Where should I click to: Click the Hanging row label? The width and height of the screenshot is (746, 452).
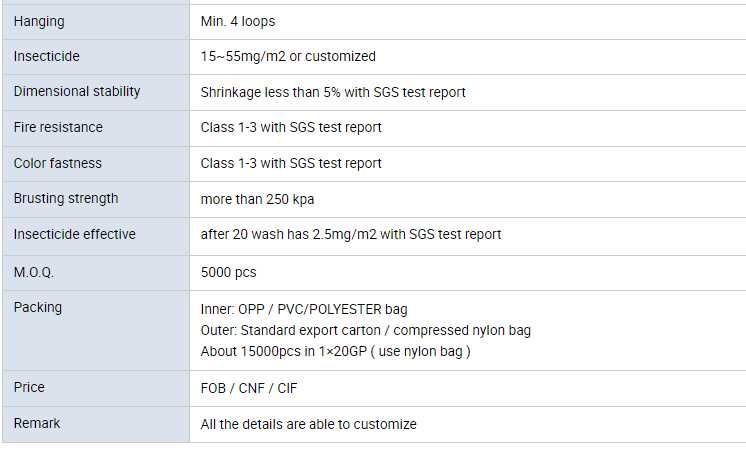tap(39, 21)
